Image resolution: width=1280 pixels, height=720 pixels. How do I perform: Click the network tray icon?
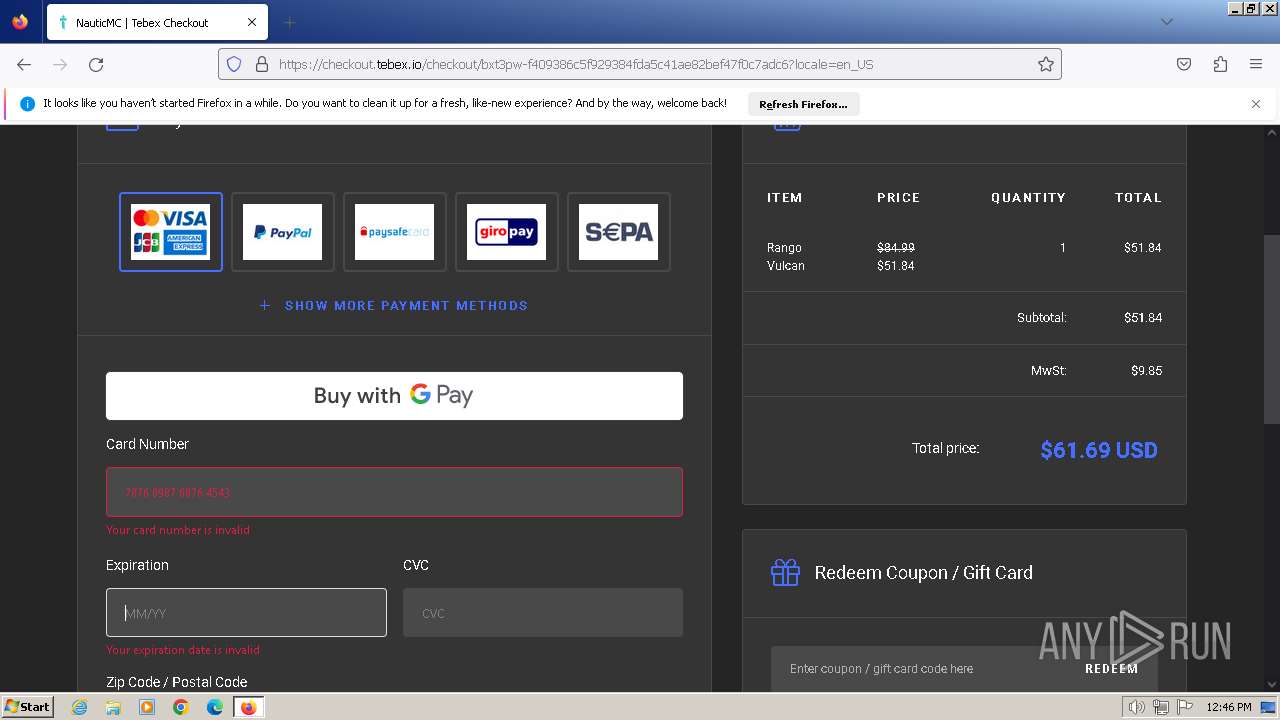point(1161,707)
